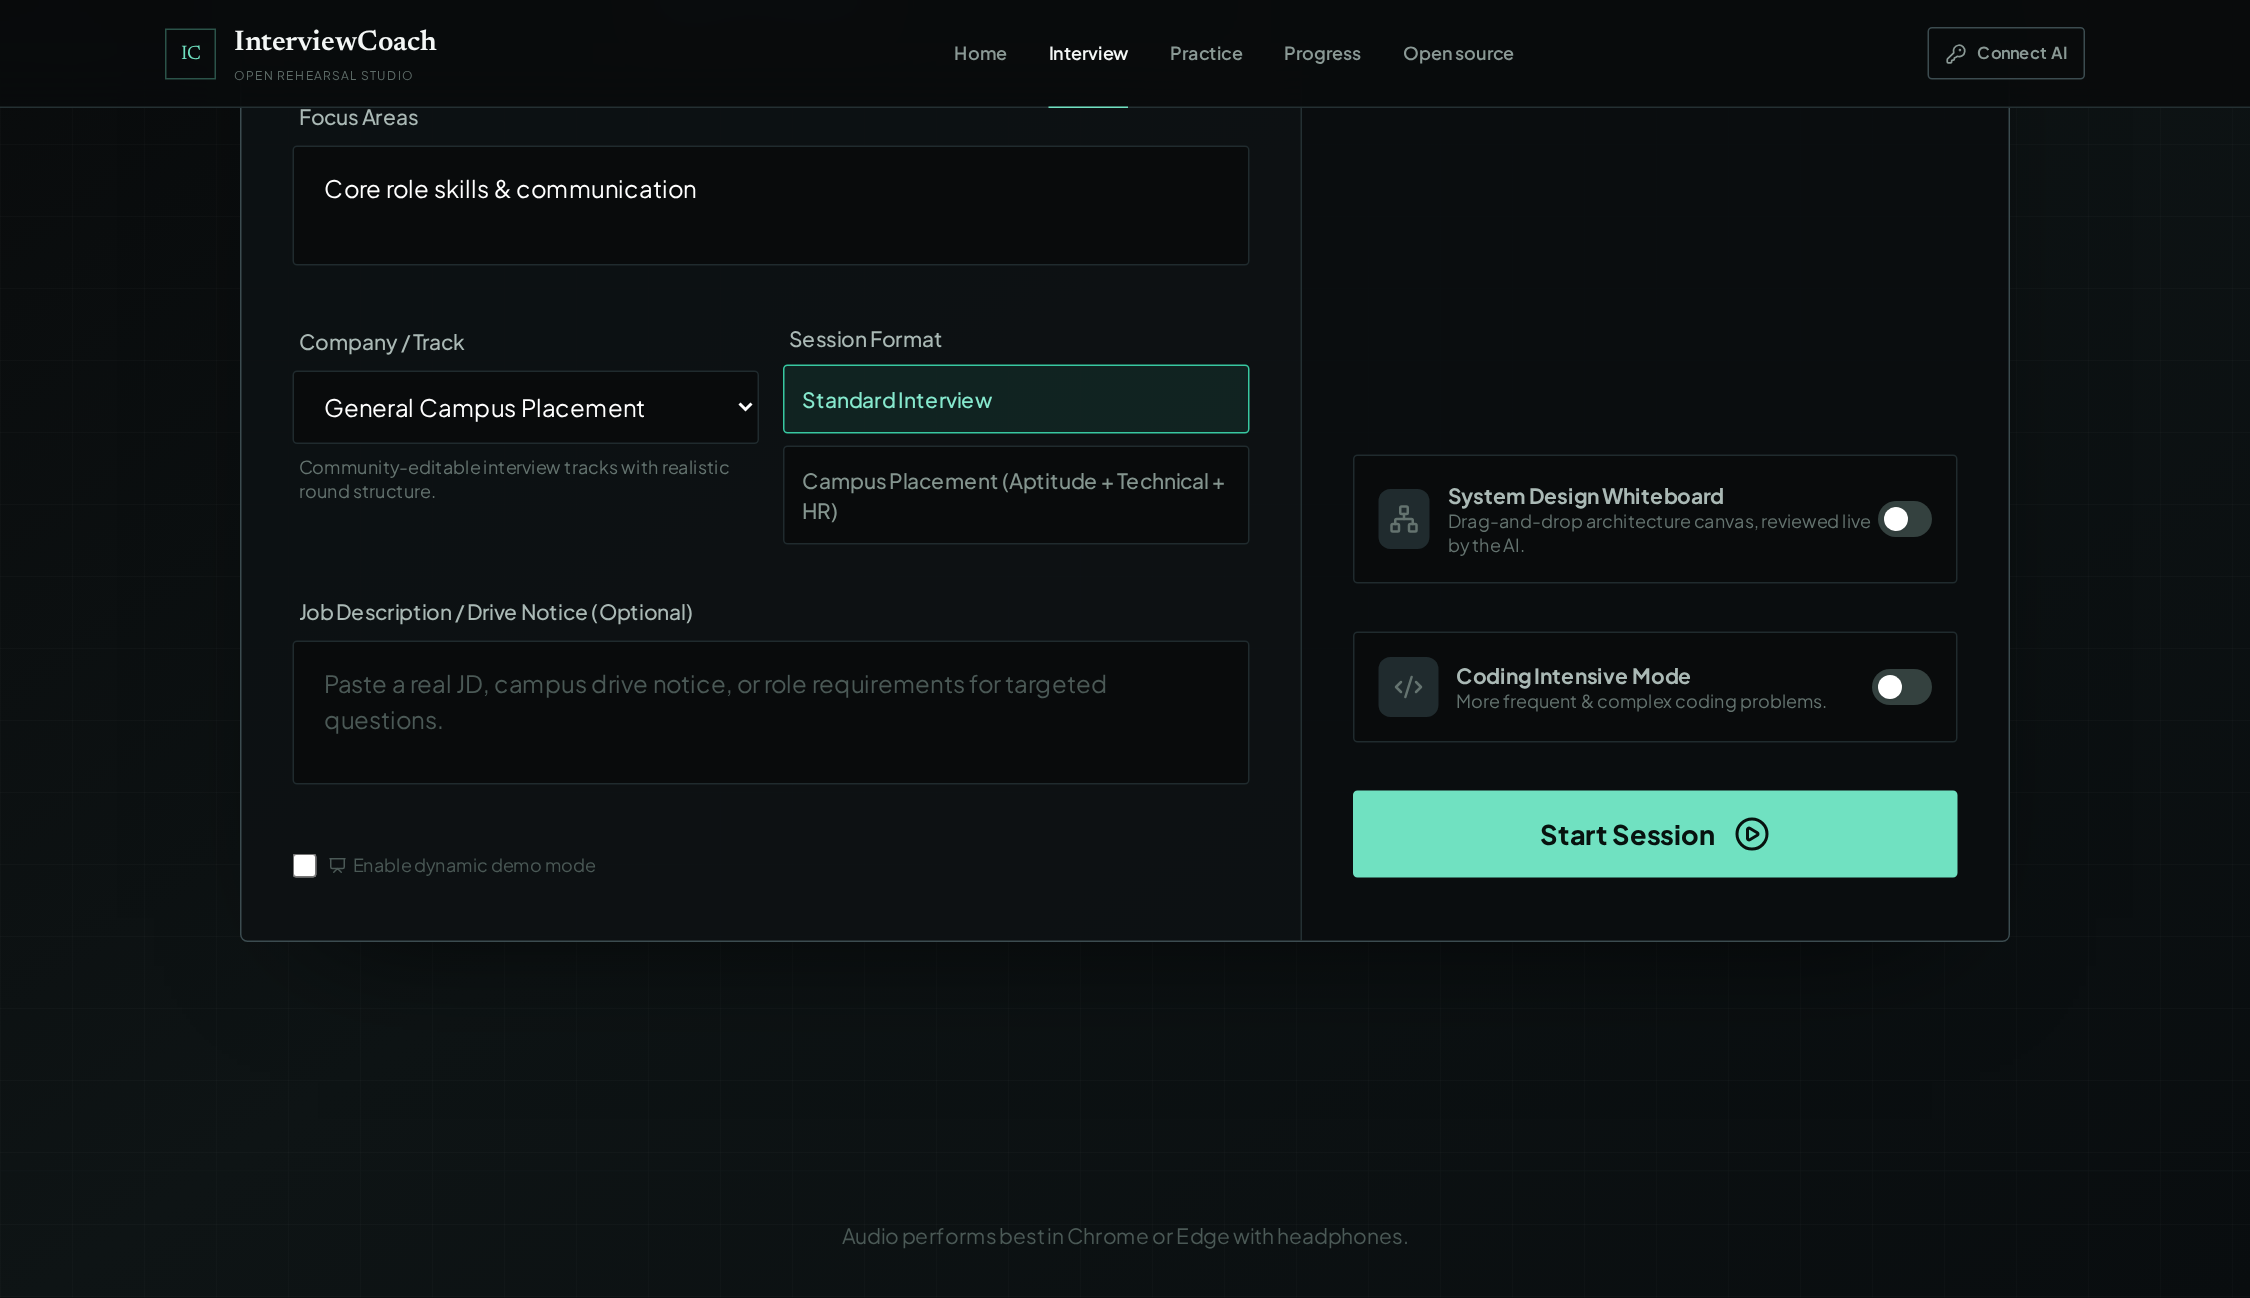Click the key icon in Connect AI
This screenshot has width=2250, height=1298.
pyautogui.click(x=1955, y=54)
